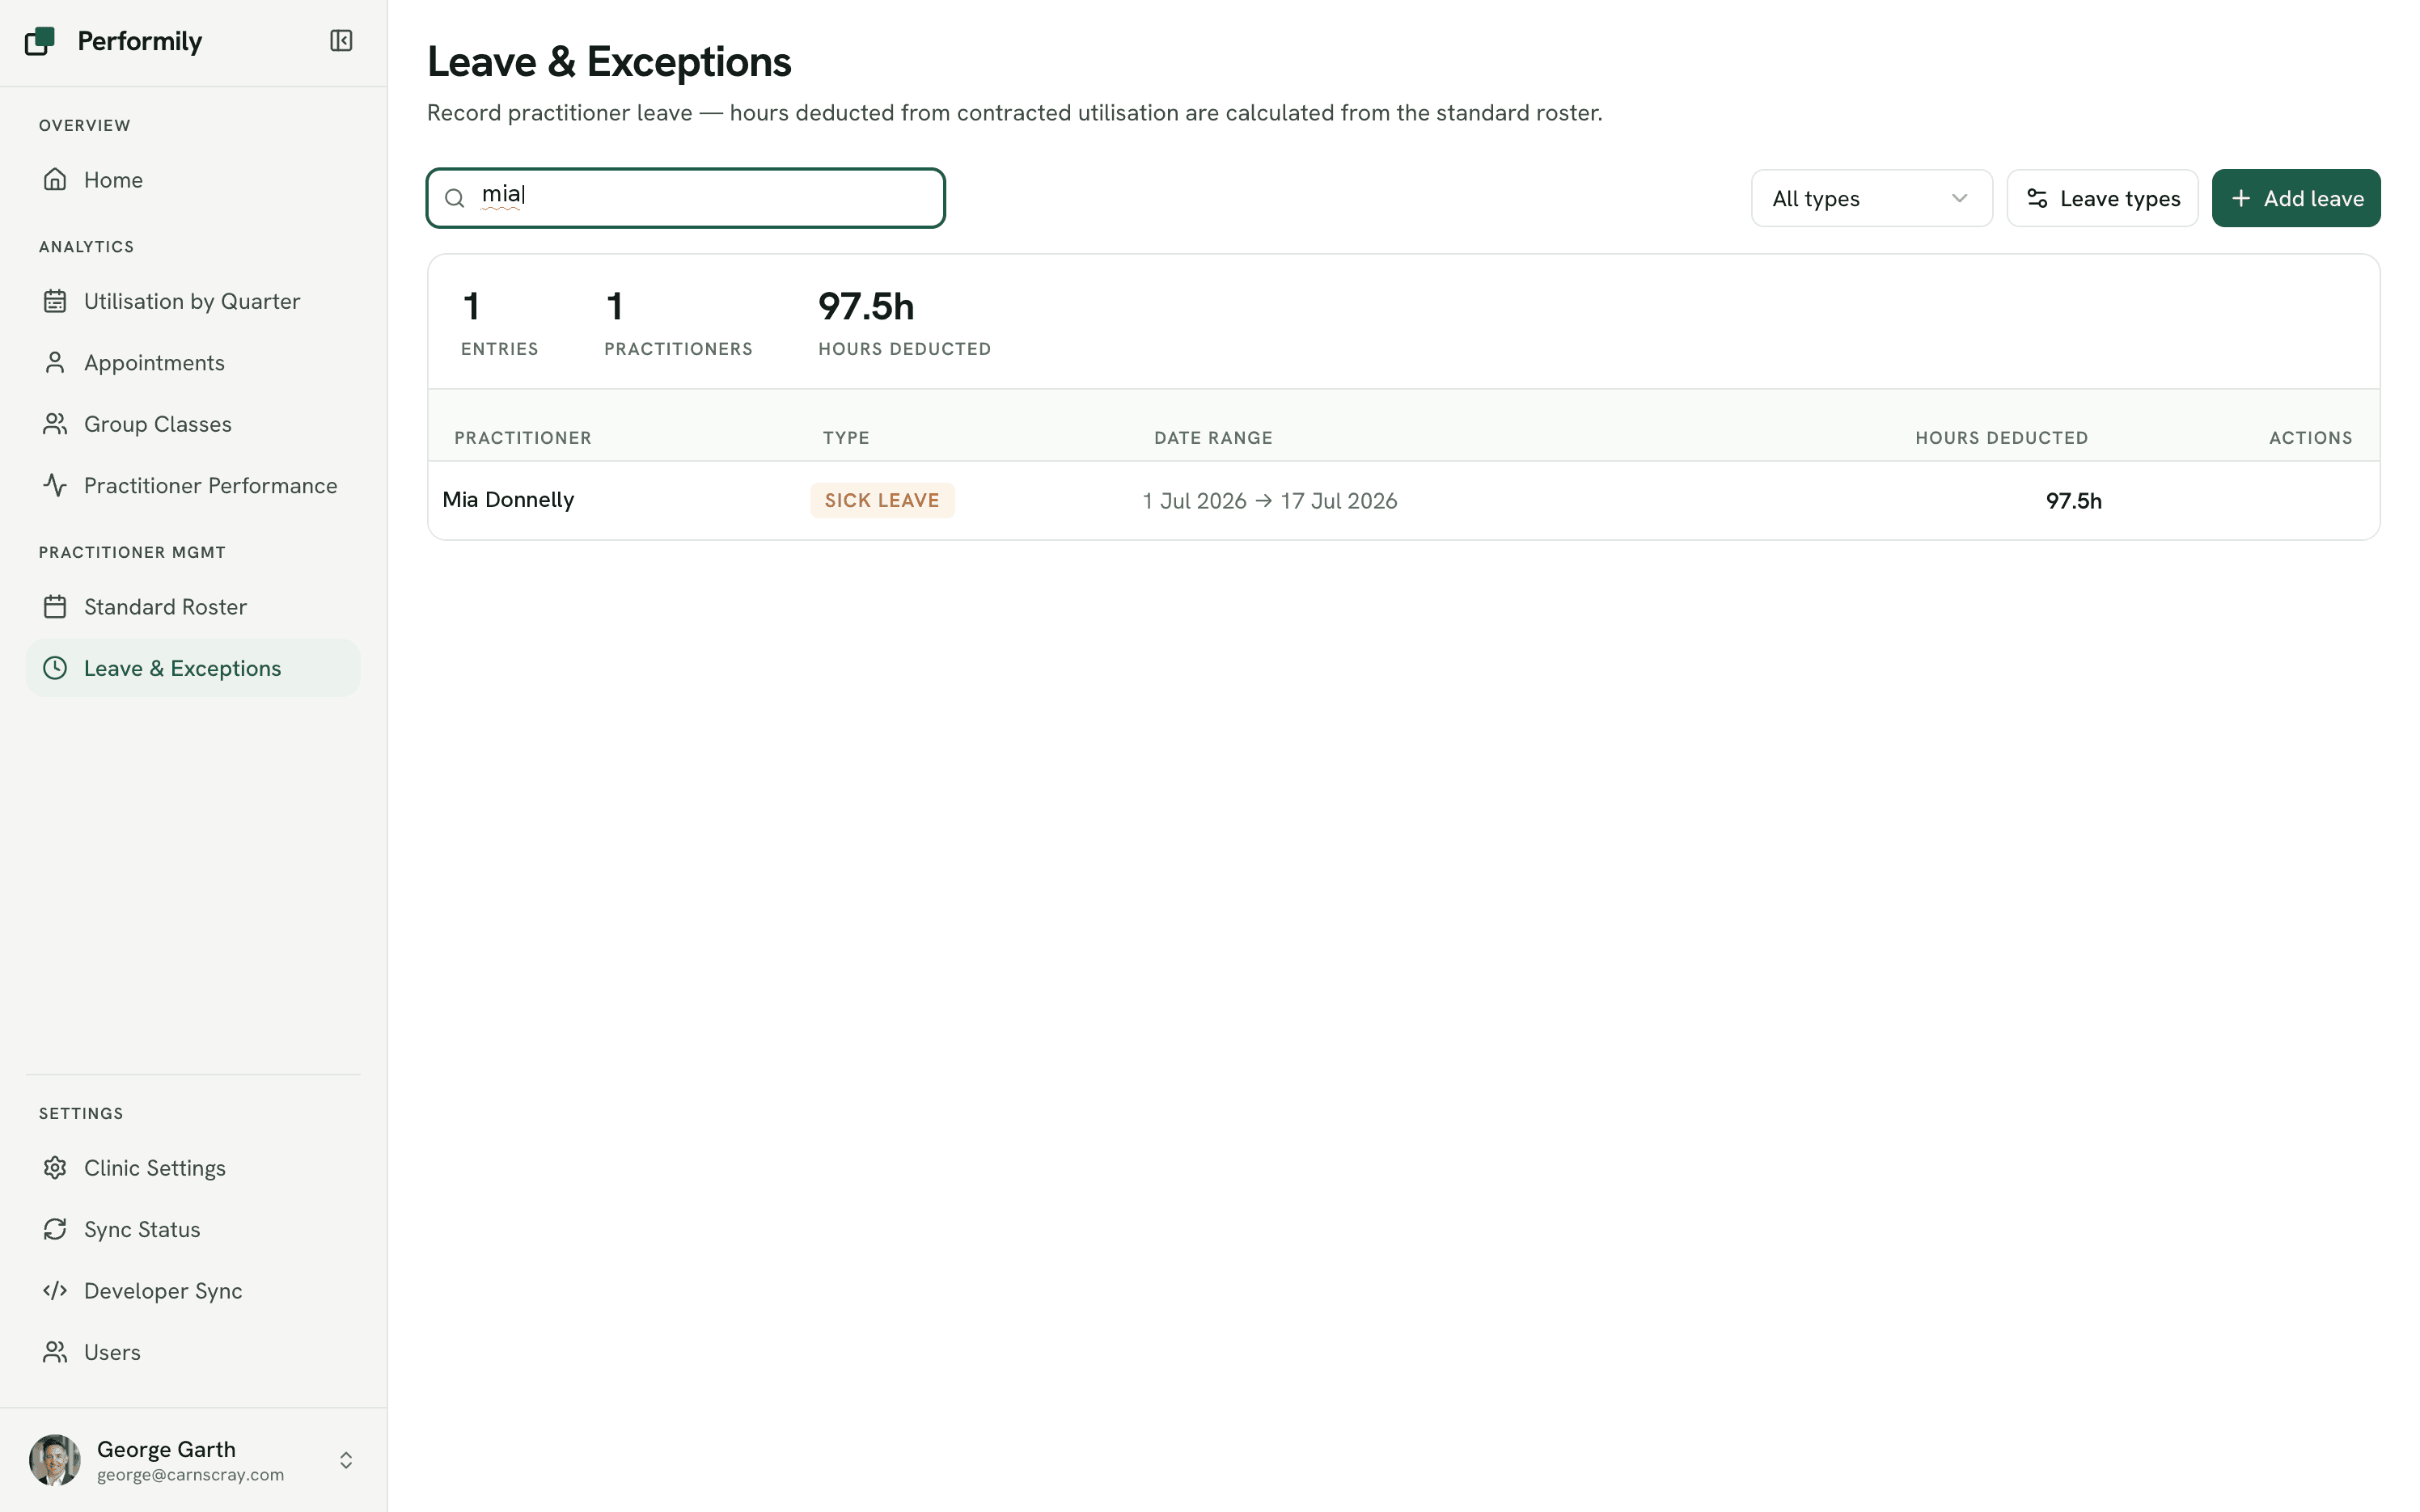Expand the George Garth account menu chevron

(346, 1460)
